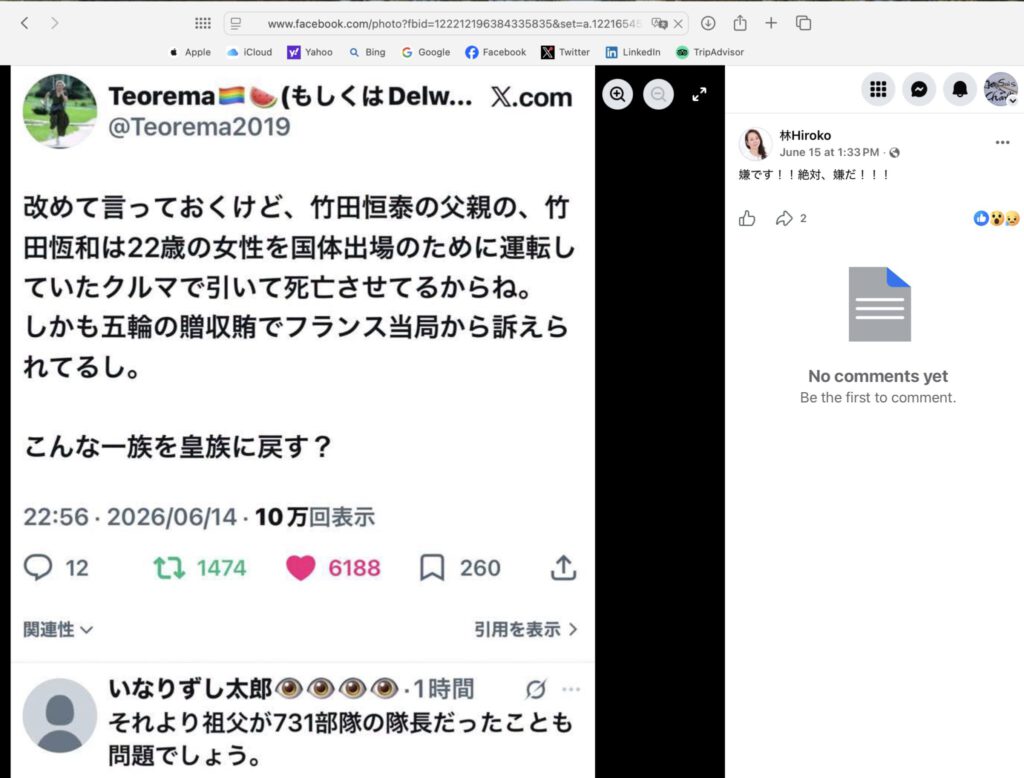Click the retweet icon with 1474
Image resolution: width=1024 pixels, height=778 pixels.
[169, 568]
